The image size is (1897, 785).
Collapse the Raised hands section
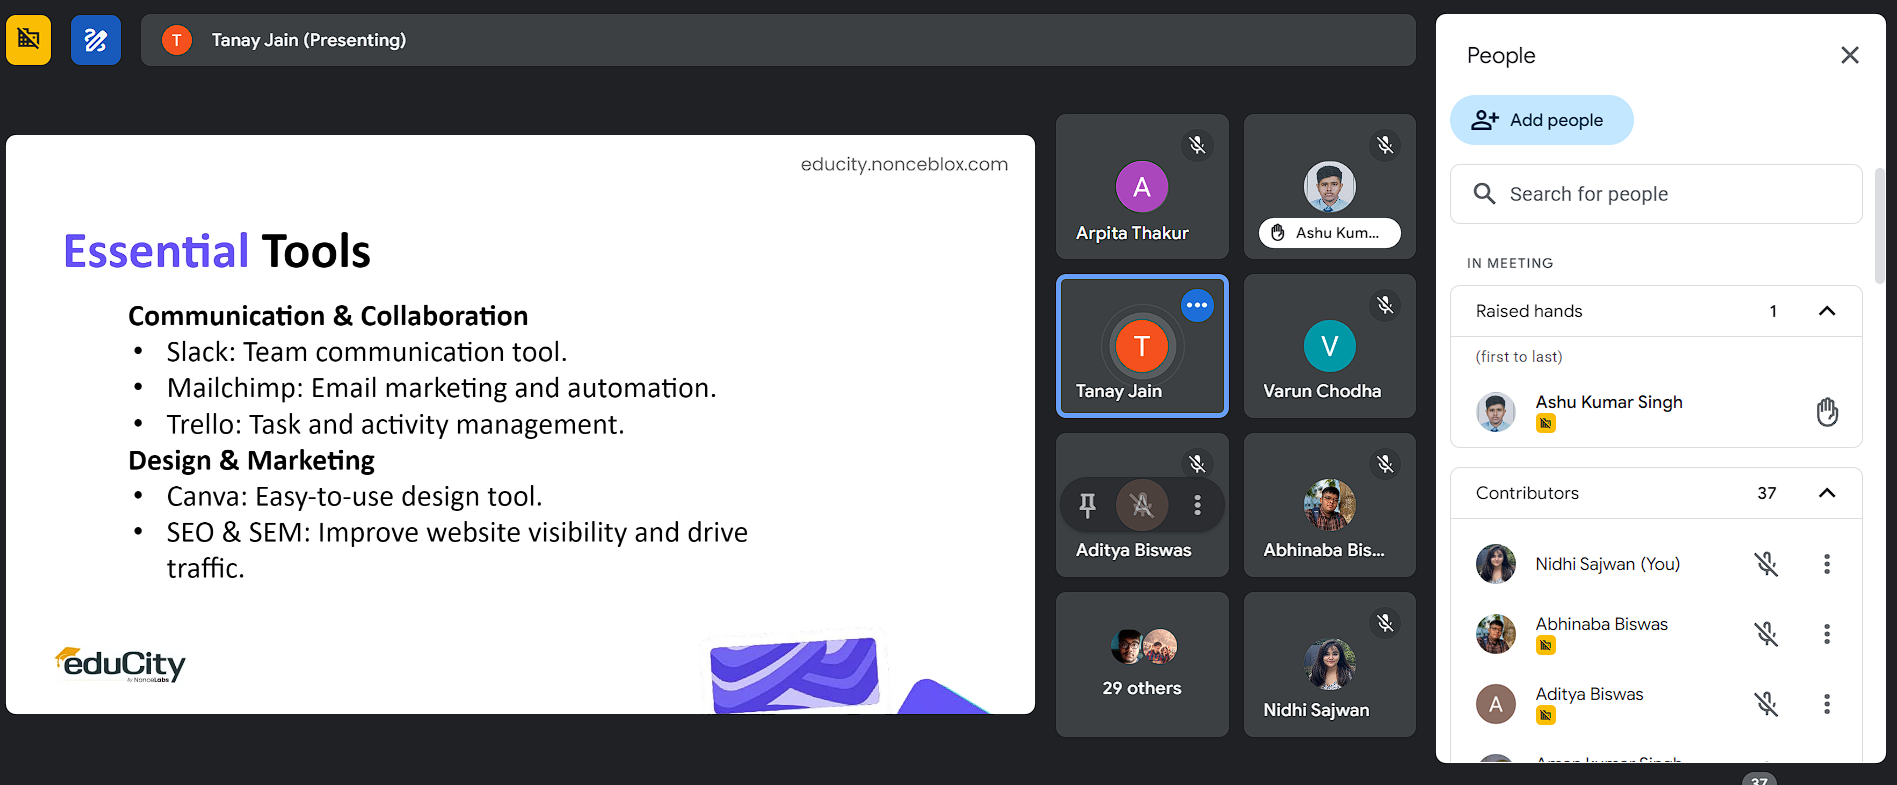tap(1827, 311)
